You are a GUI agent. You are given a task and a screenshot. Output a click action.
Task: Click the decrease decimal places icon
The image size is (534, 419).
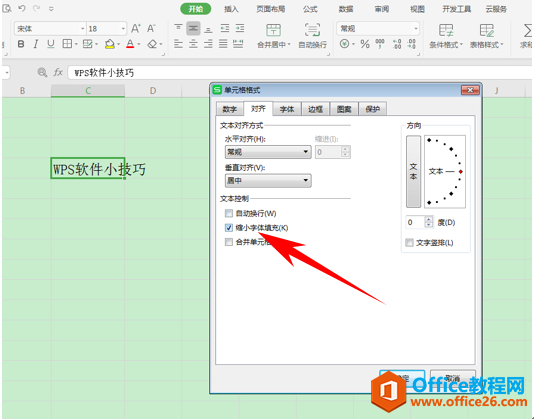click(411, 44)
